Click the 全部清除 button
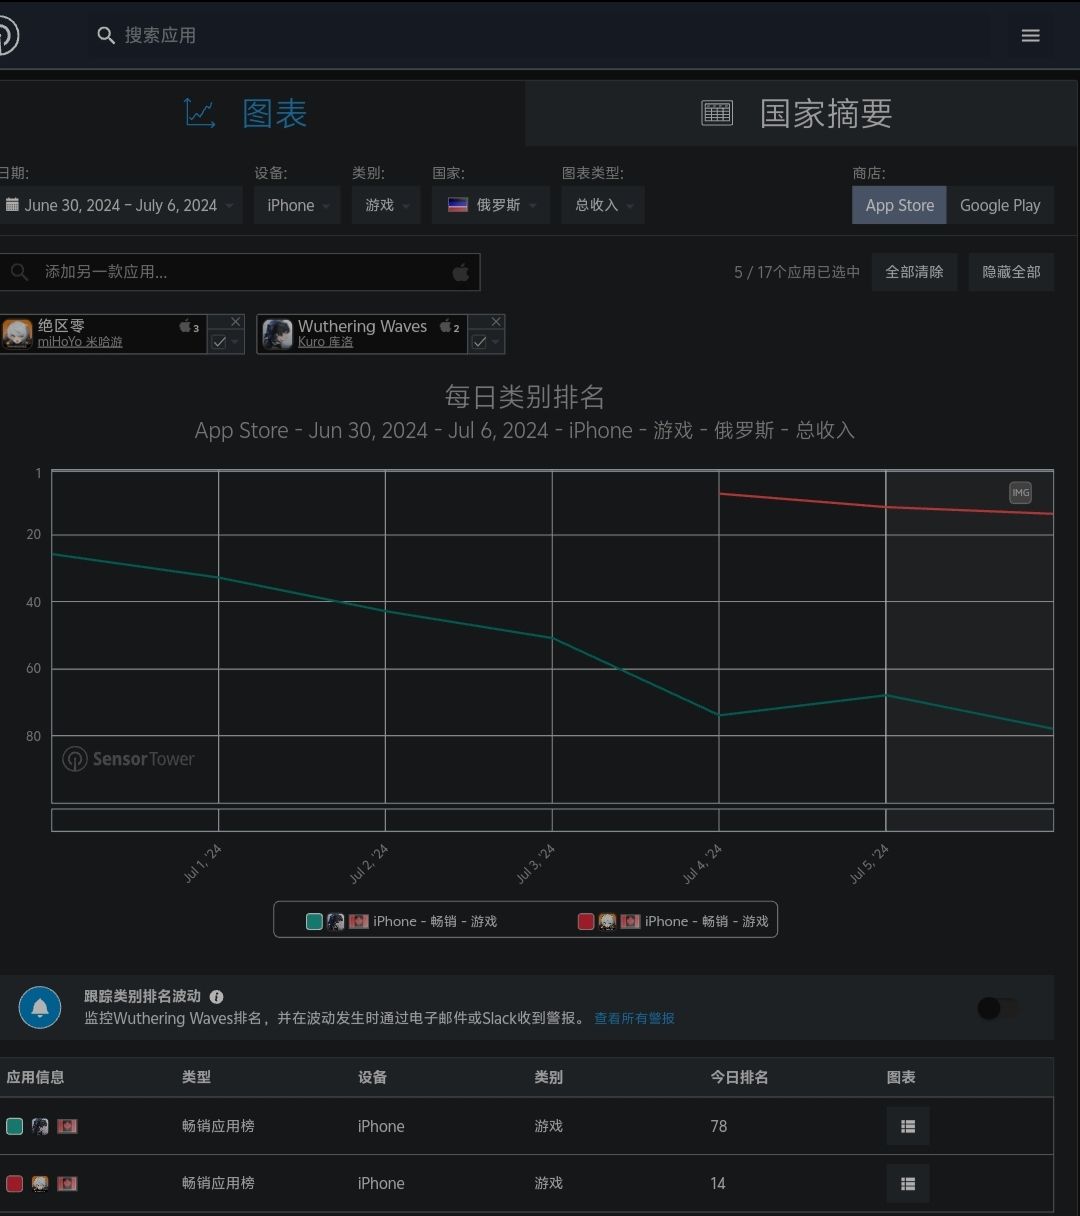 (x=914, y=272)
